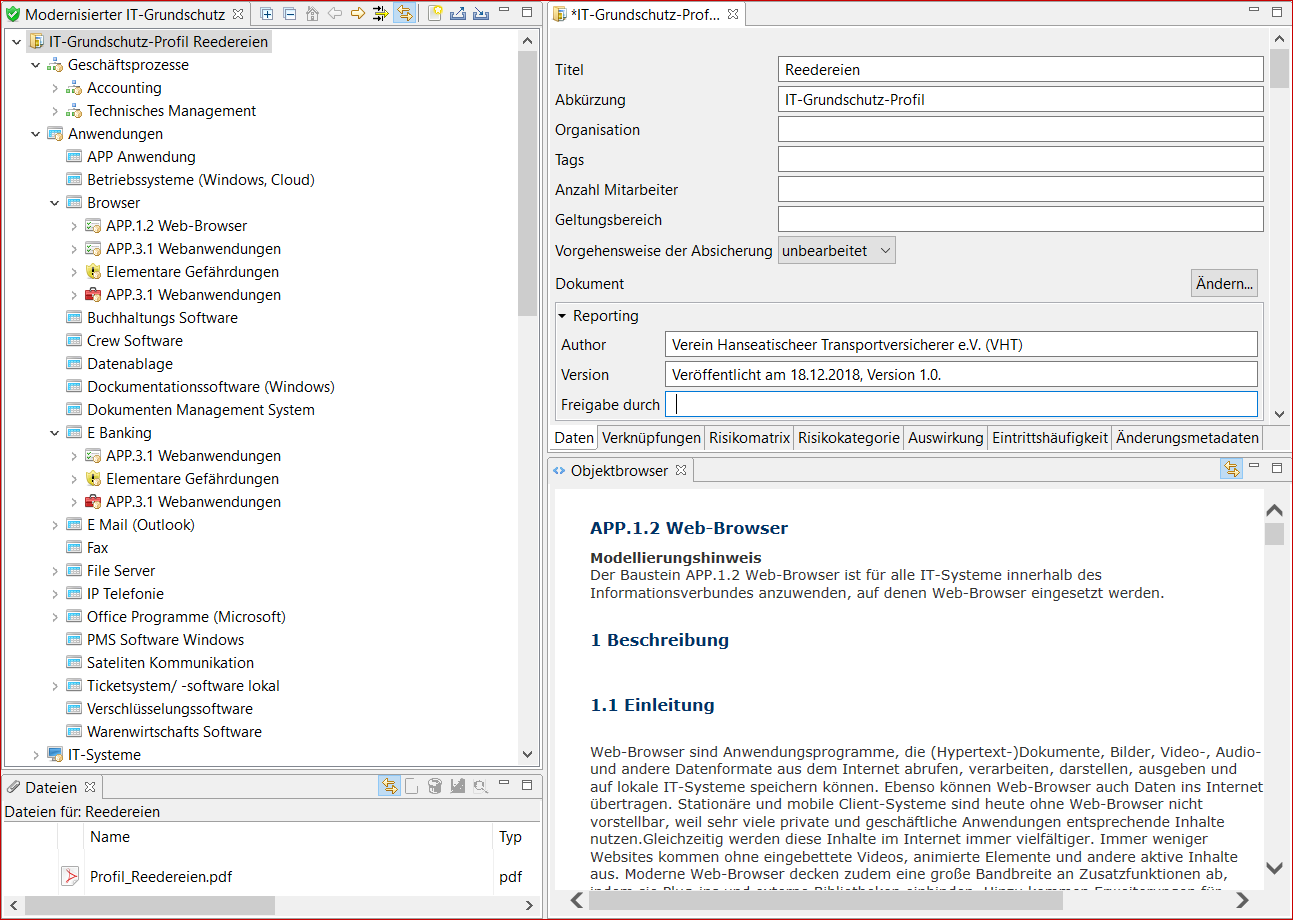The height and width of the screenshot is (920, 1293).
Task: Click into the Organisation input field
Action: pos(1021,130)
